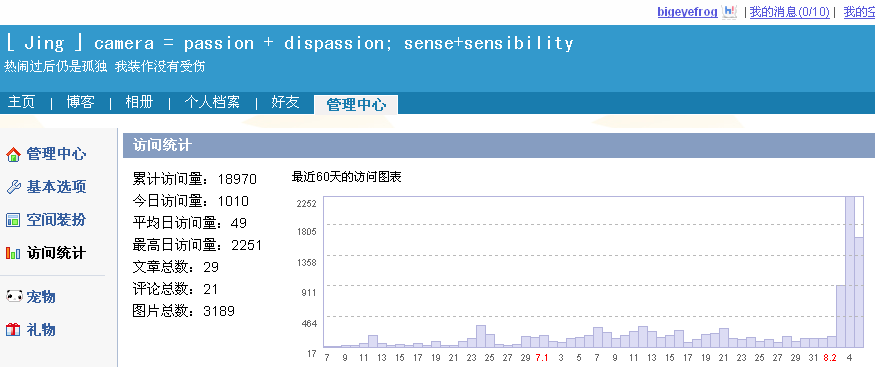Click the blog title Jing camera heading
The width and height of the screenshot is (875, 367).
289,44
